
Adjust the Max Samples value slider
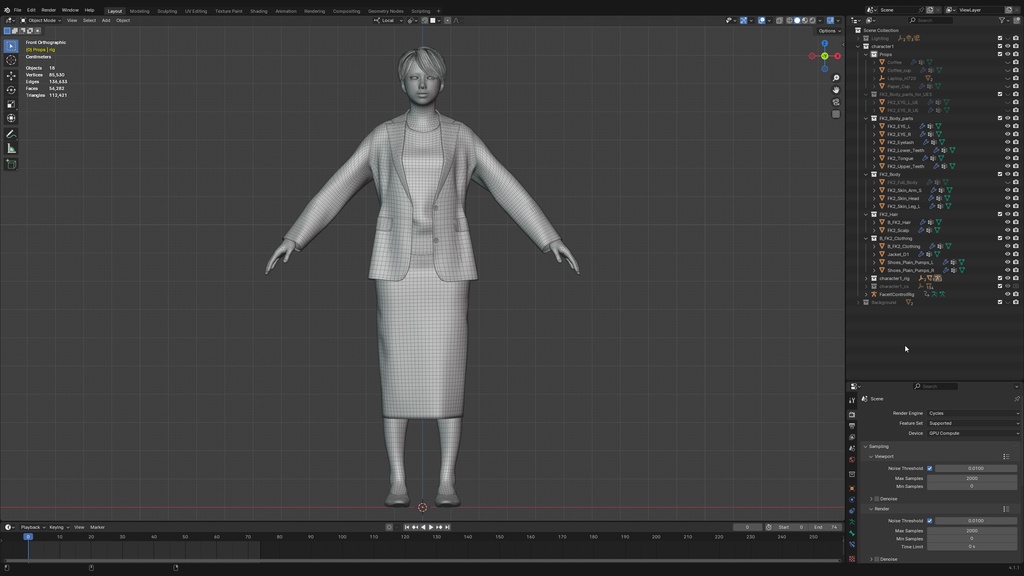click(973, 479)
